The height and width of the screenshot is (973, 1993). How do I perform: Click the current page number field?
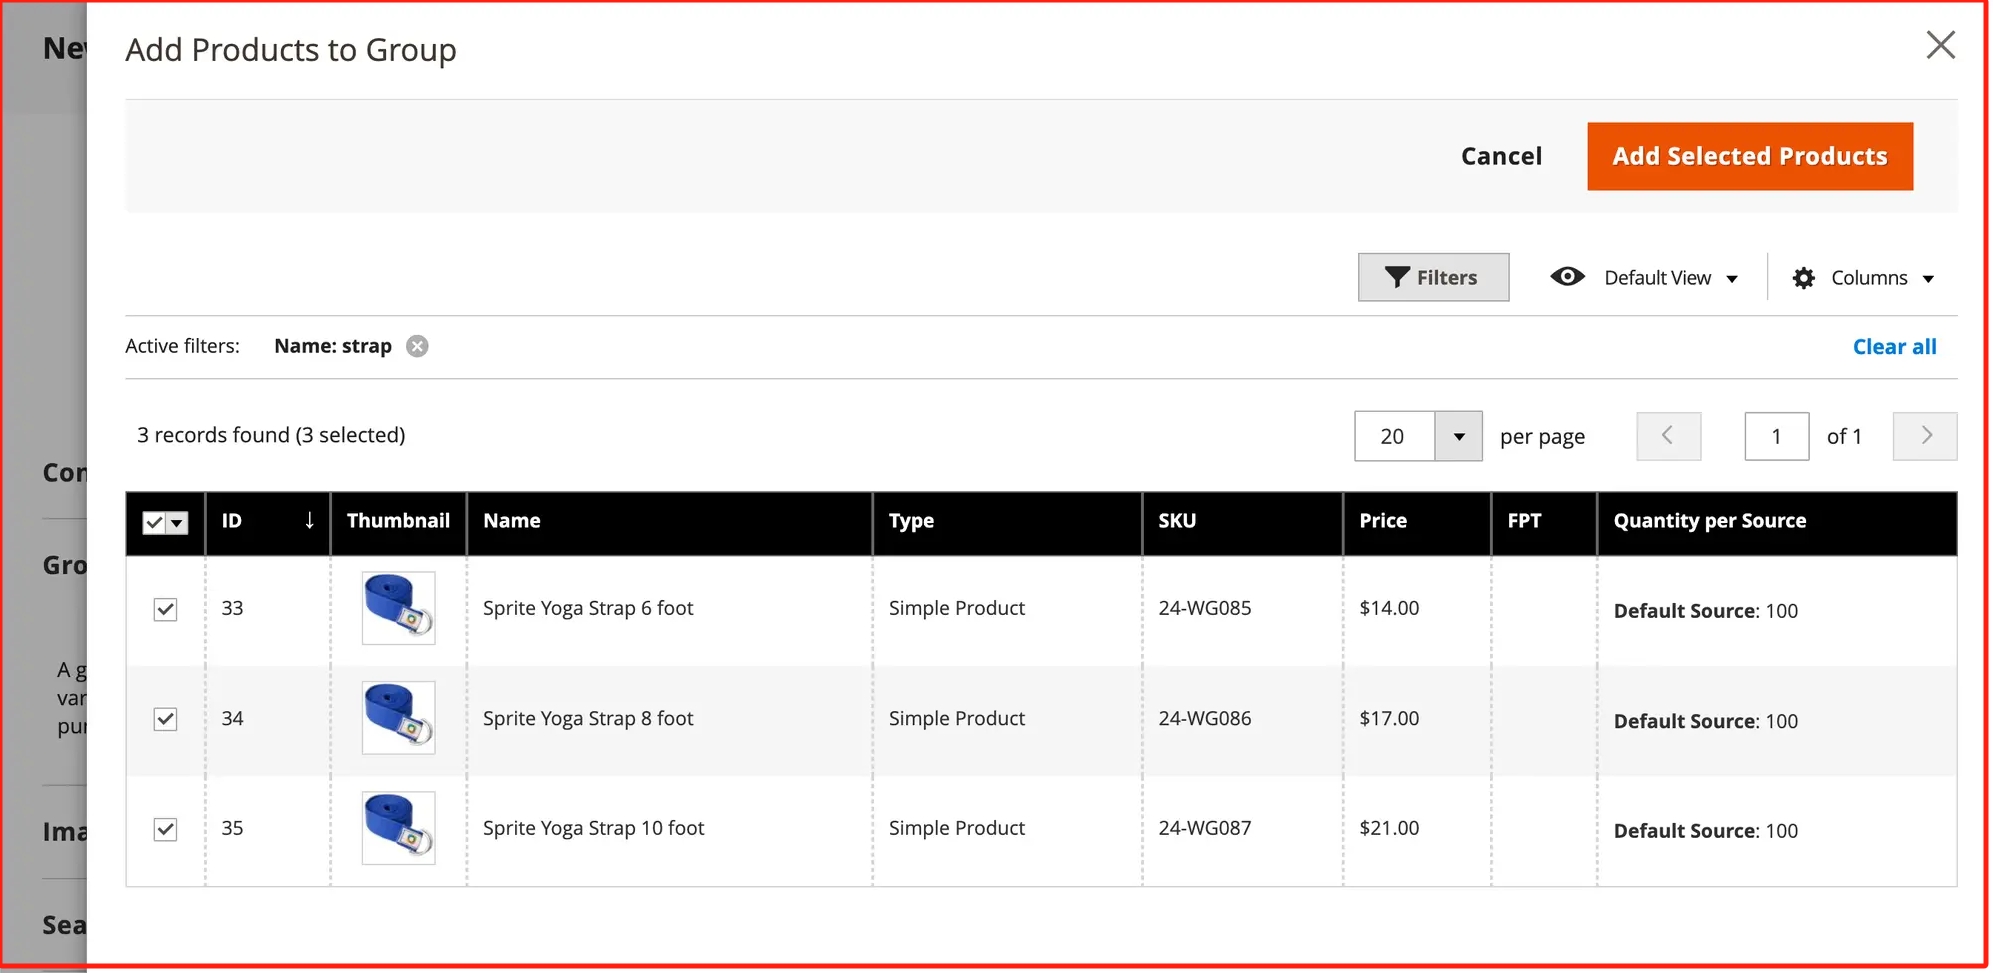point(1775,436)
